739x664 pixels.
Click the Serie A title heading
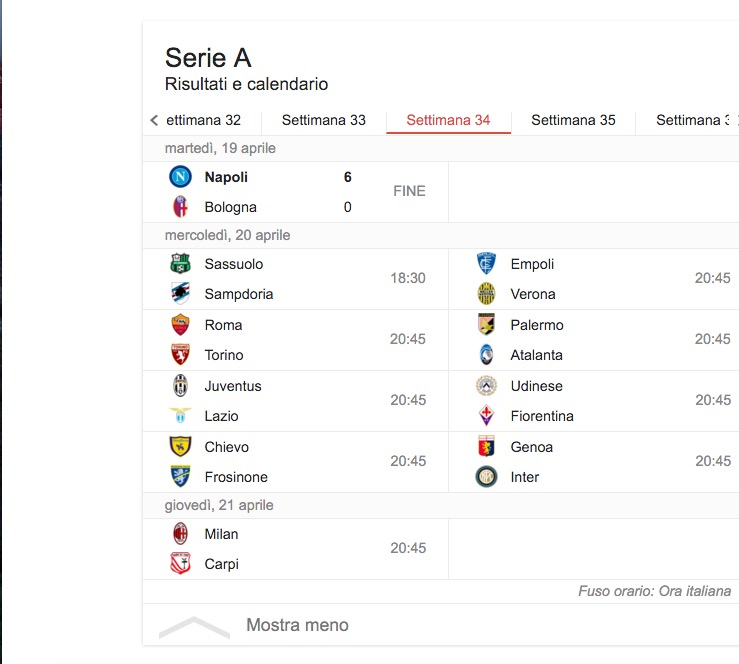(208, 57)
